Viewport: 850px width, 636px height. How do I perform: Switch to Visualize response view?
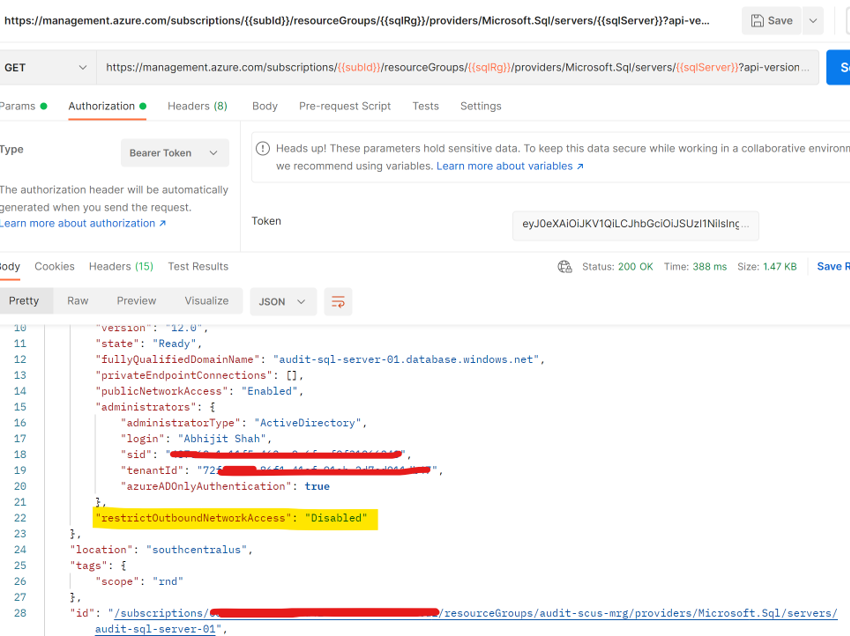[x=206, y=301]
